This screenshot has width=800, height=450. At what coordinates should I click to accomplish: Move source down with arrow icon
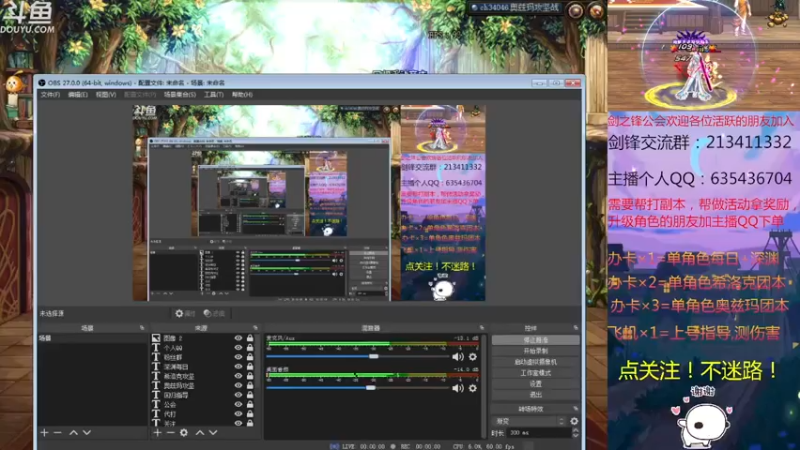(x=213, y=433)
